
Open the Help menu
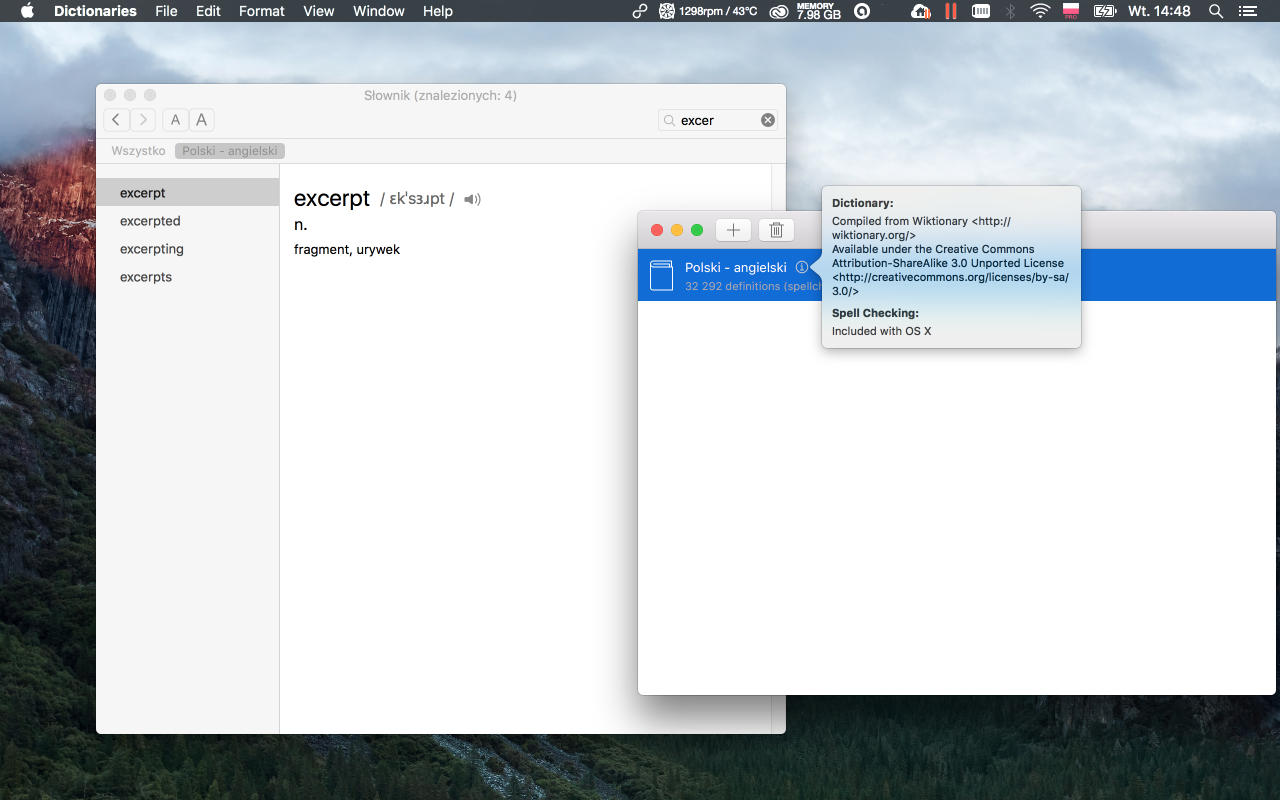[x=438, y=11]
